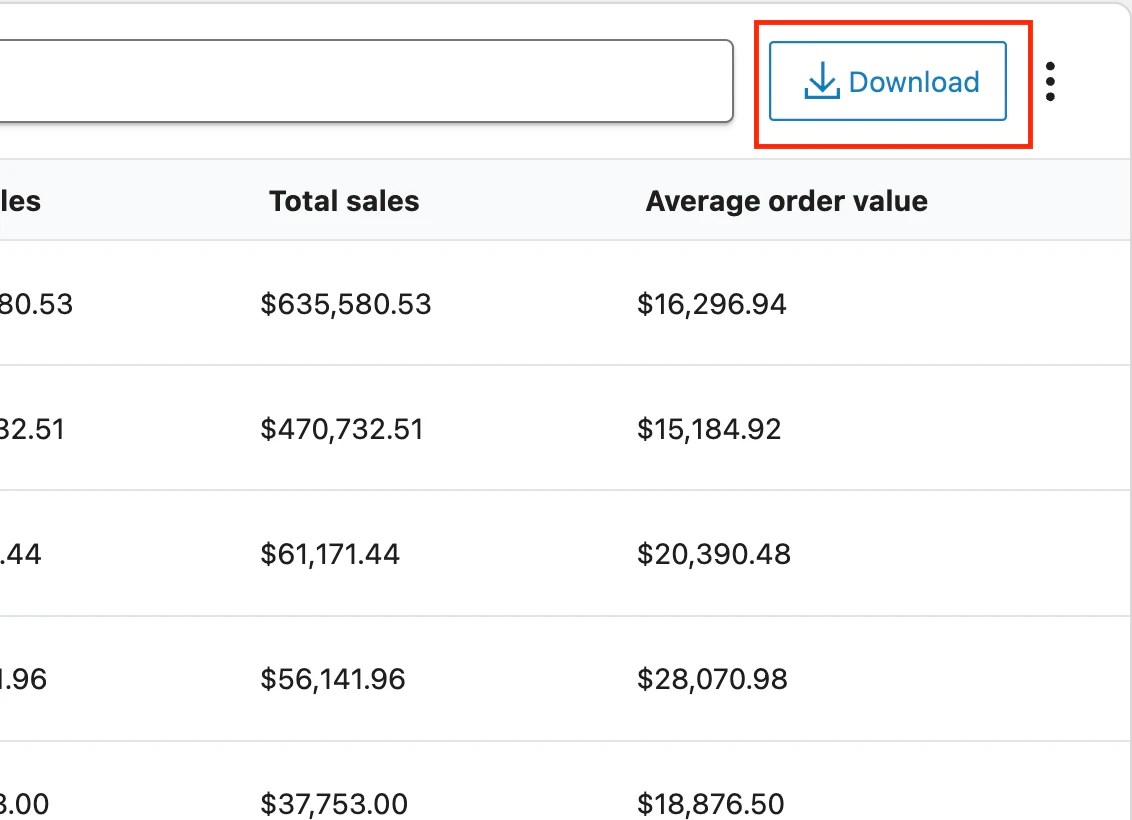Image resolution: width=1132 pixels, height=820 pixels.
Task: Select average order value $15,184.92
Action: point(709,429)
